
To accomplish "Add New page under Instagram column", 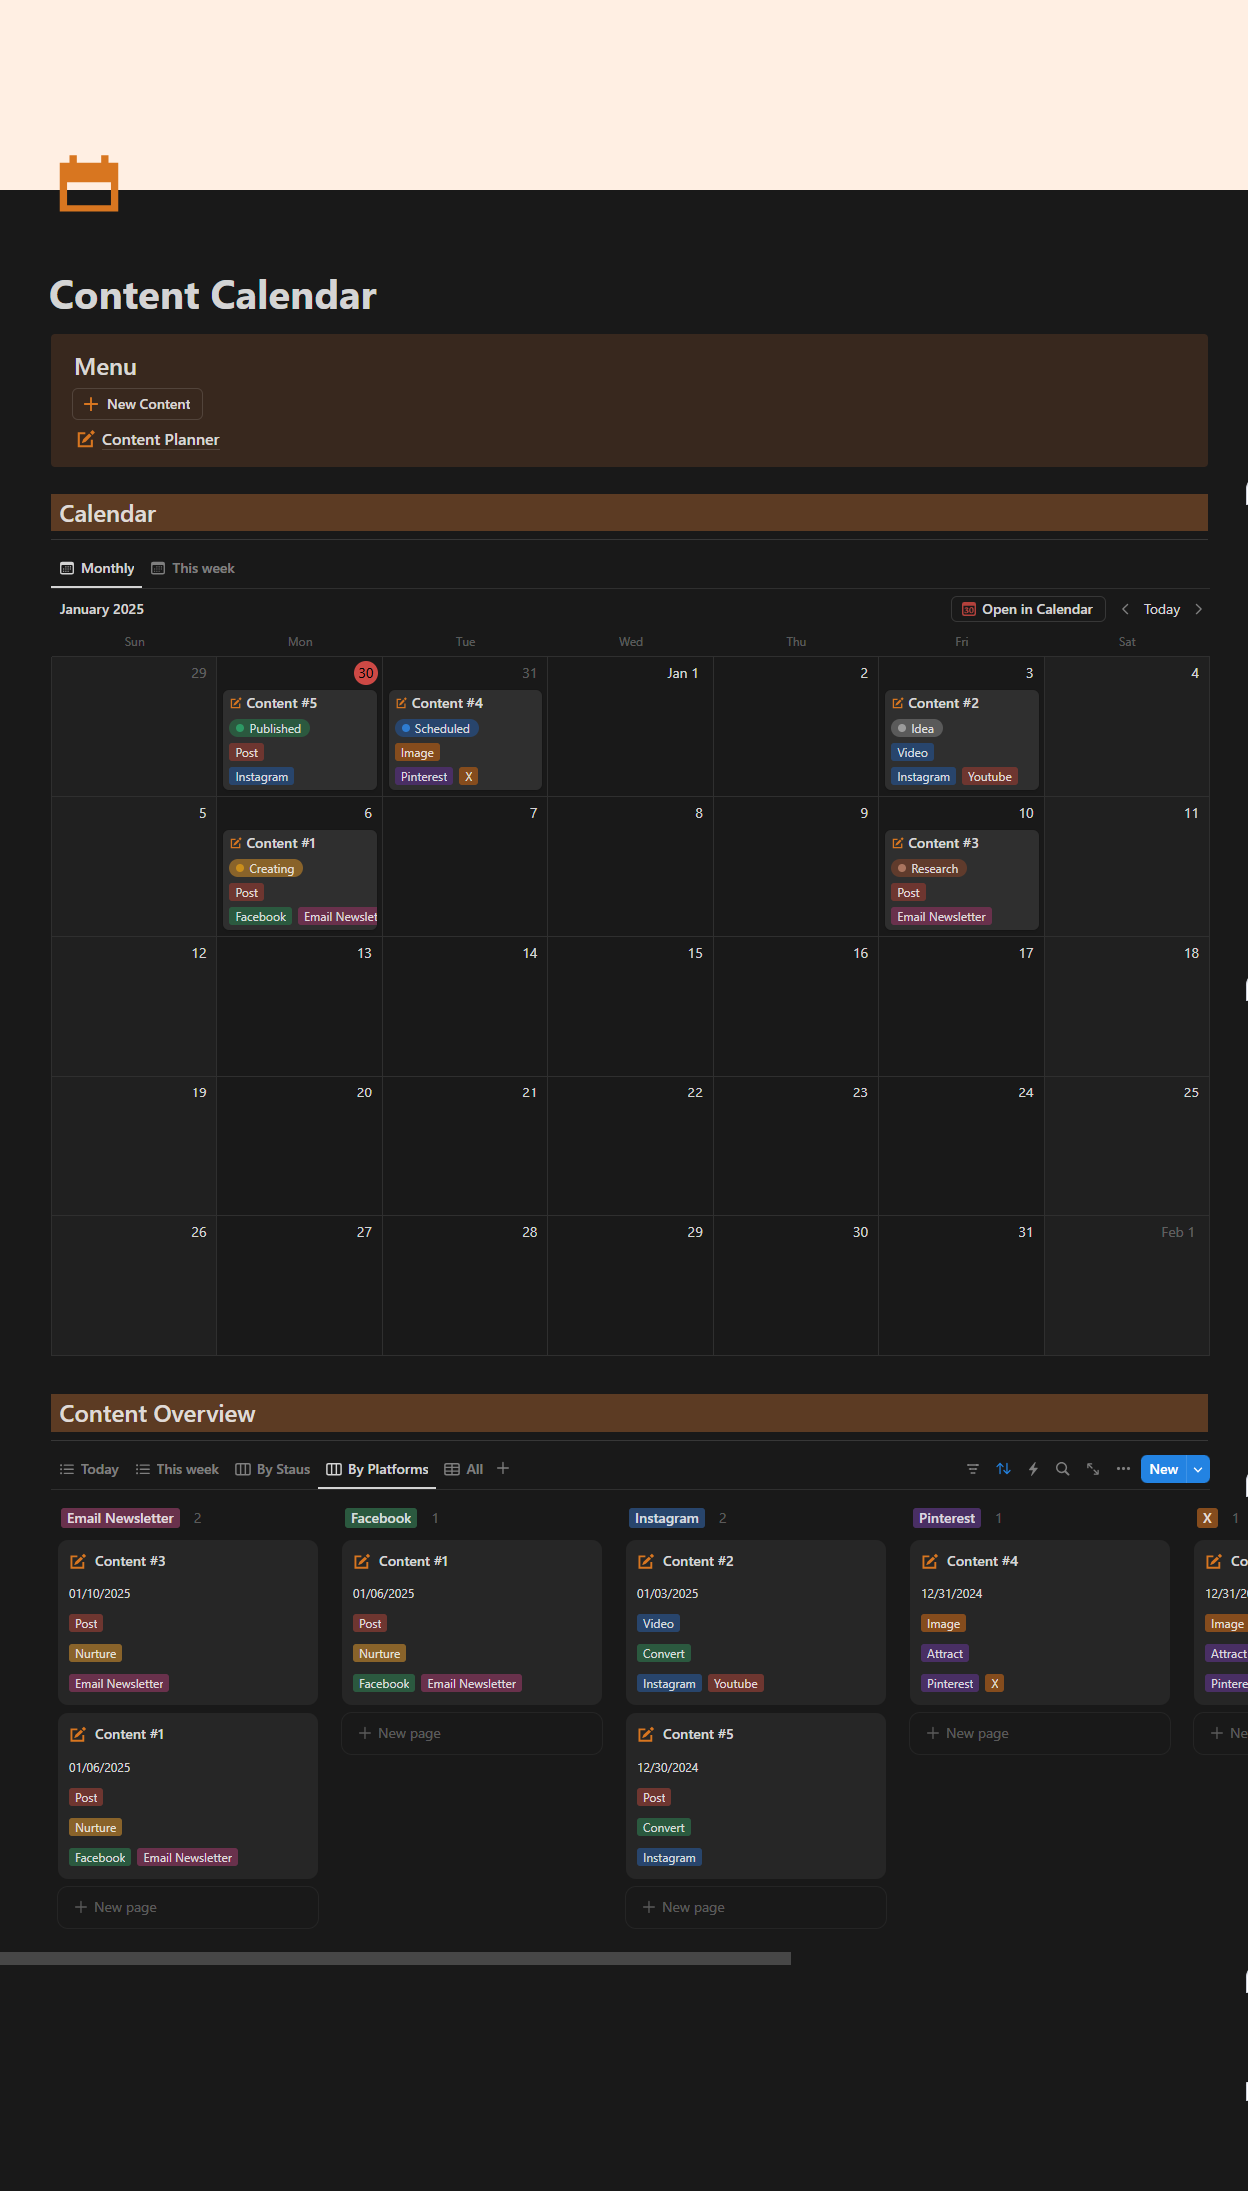I will point(756,1907).
